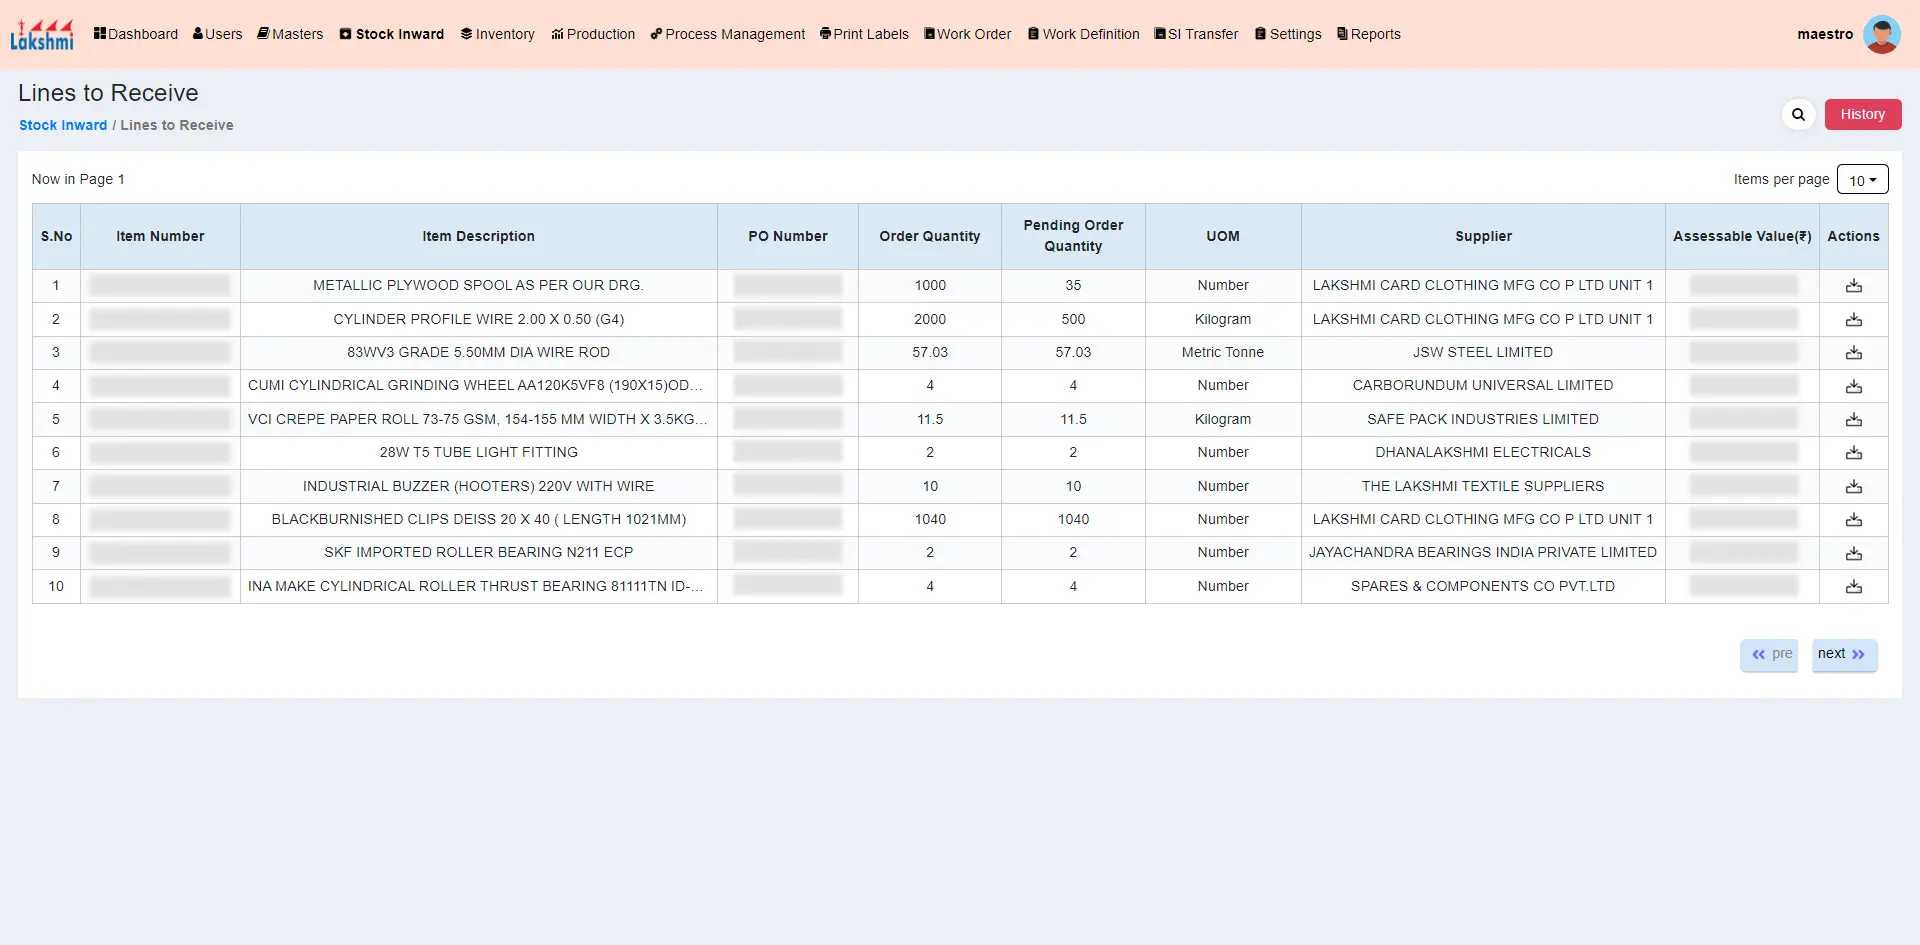
Task: Click the Lakshmi logo
Action: tap(42, 34)
